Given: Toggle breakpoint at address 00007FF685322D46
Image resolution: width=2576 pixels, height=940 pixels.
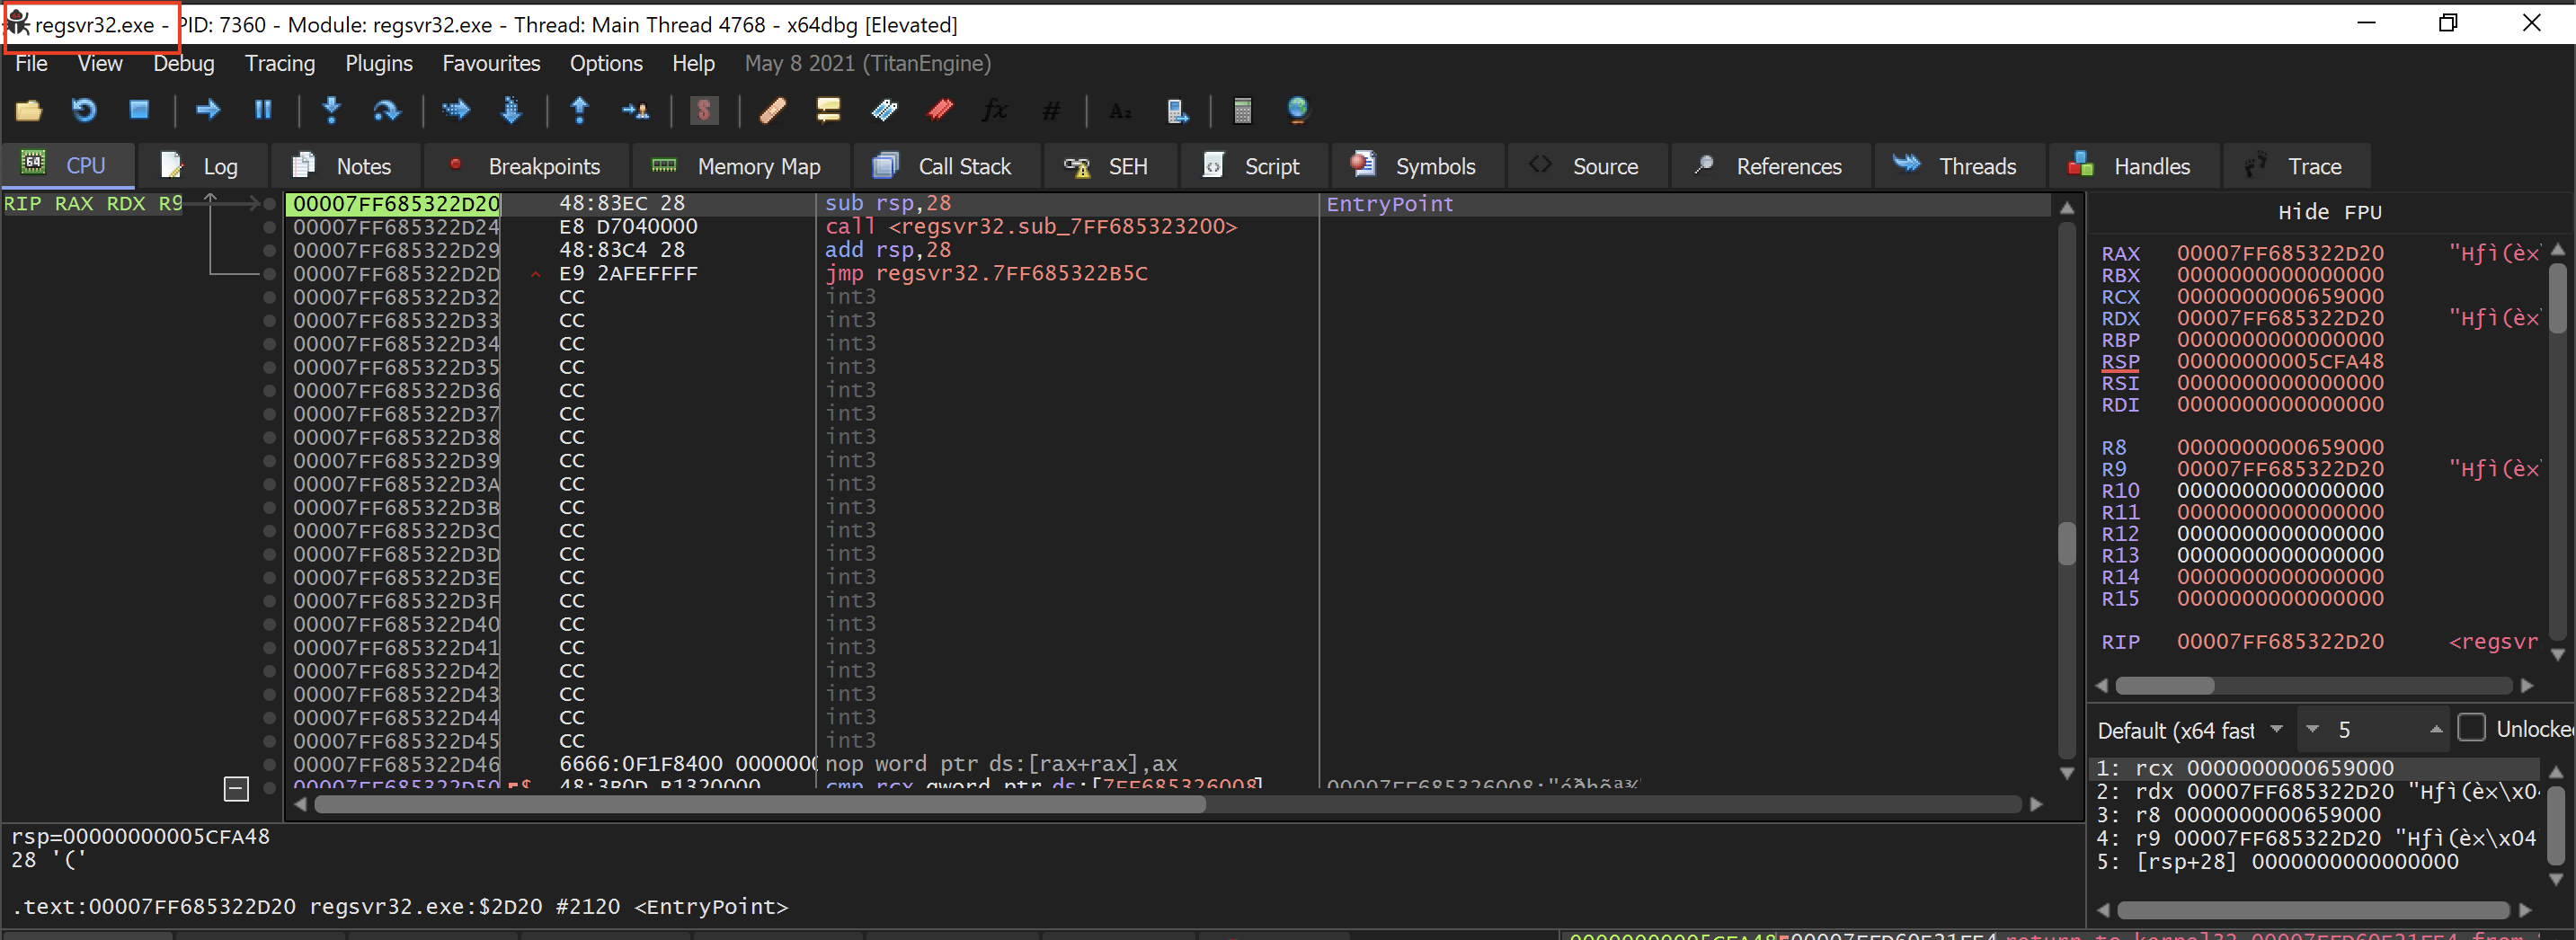Looking at the screenshot, I should [269, 764].
